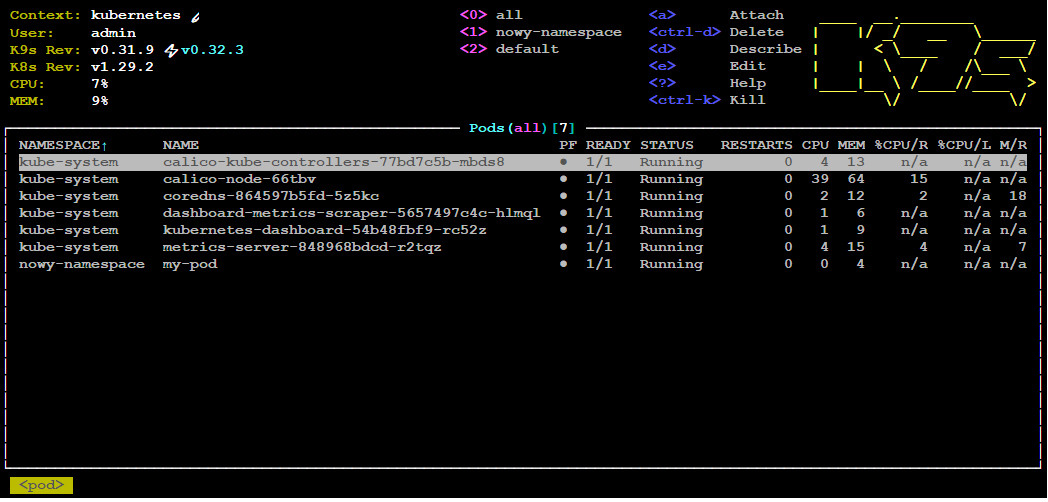This screenshot has width=1048, height=502.
Task: Click the port-forward dot for my-pod
Action: coord(563,264)
